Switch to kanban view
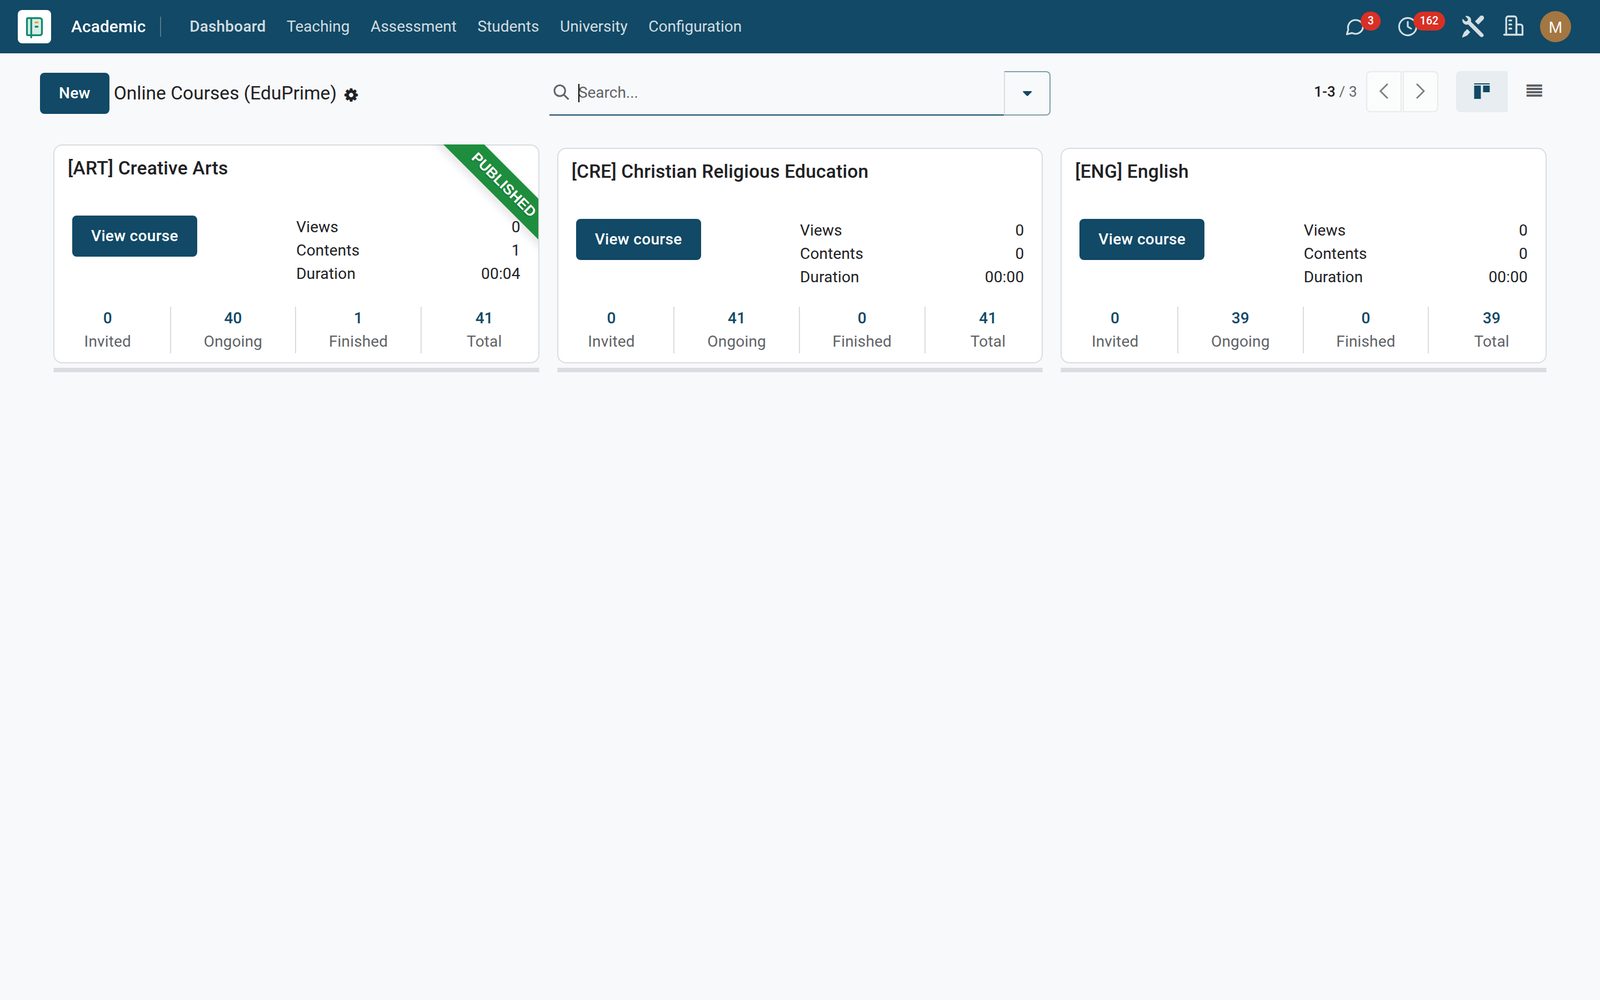1600x1000 pixels. (x=1481, y=92)
